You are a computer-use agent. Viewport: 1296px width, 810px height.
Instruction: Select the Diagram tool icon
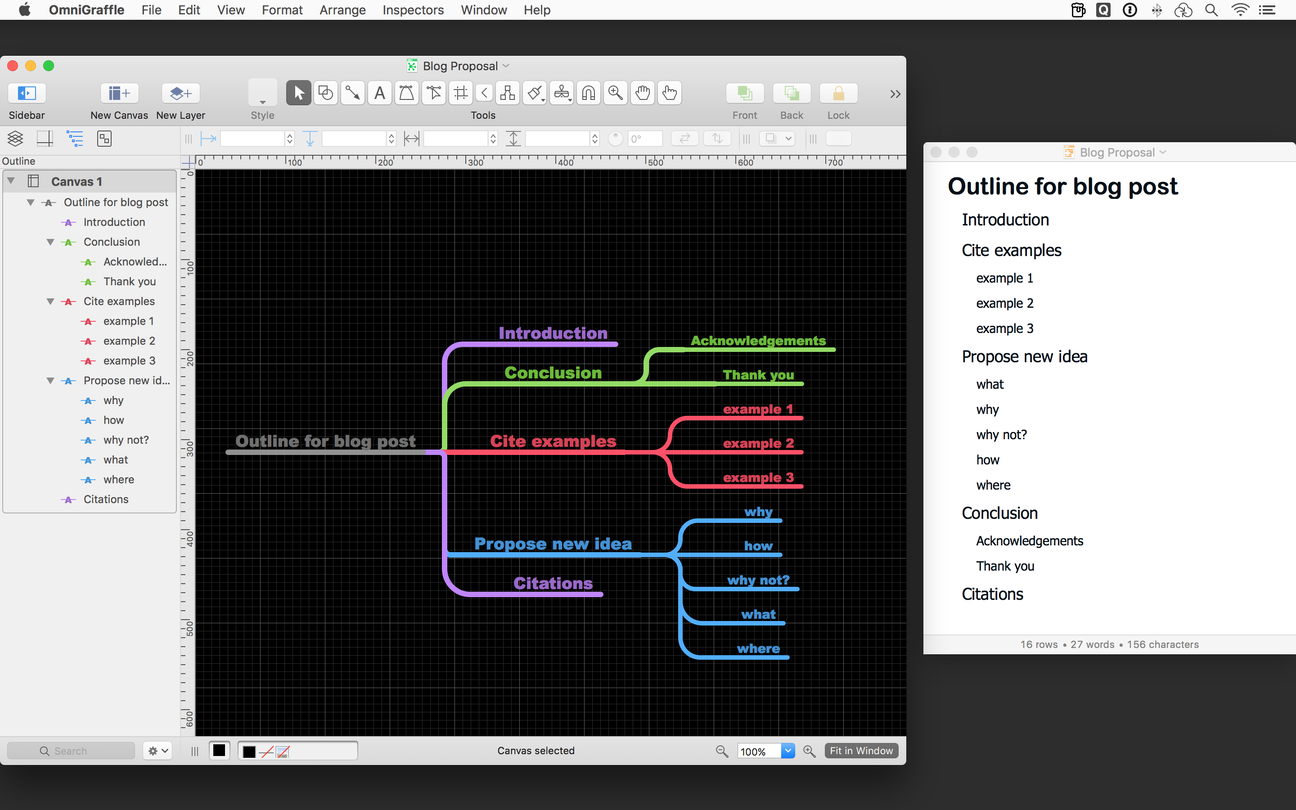click(508, 93)
